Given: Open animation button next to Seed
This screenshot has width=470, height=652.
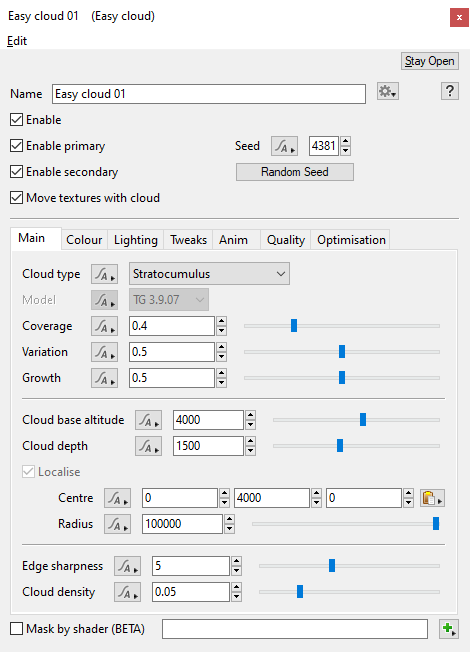Looking at the screenshot, I should pyautogui.click(x=284, y=146).
